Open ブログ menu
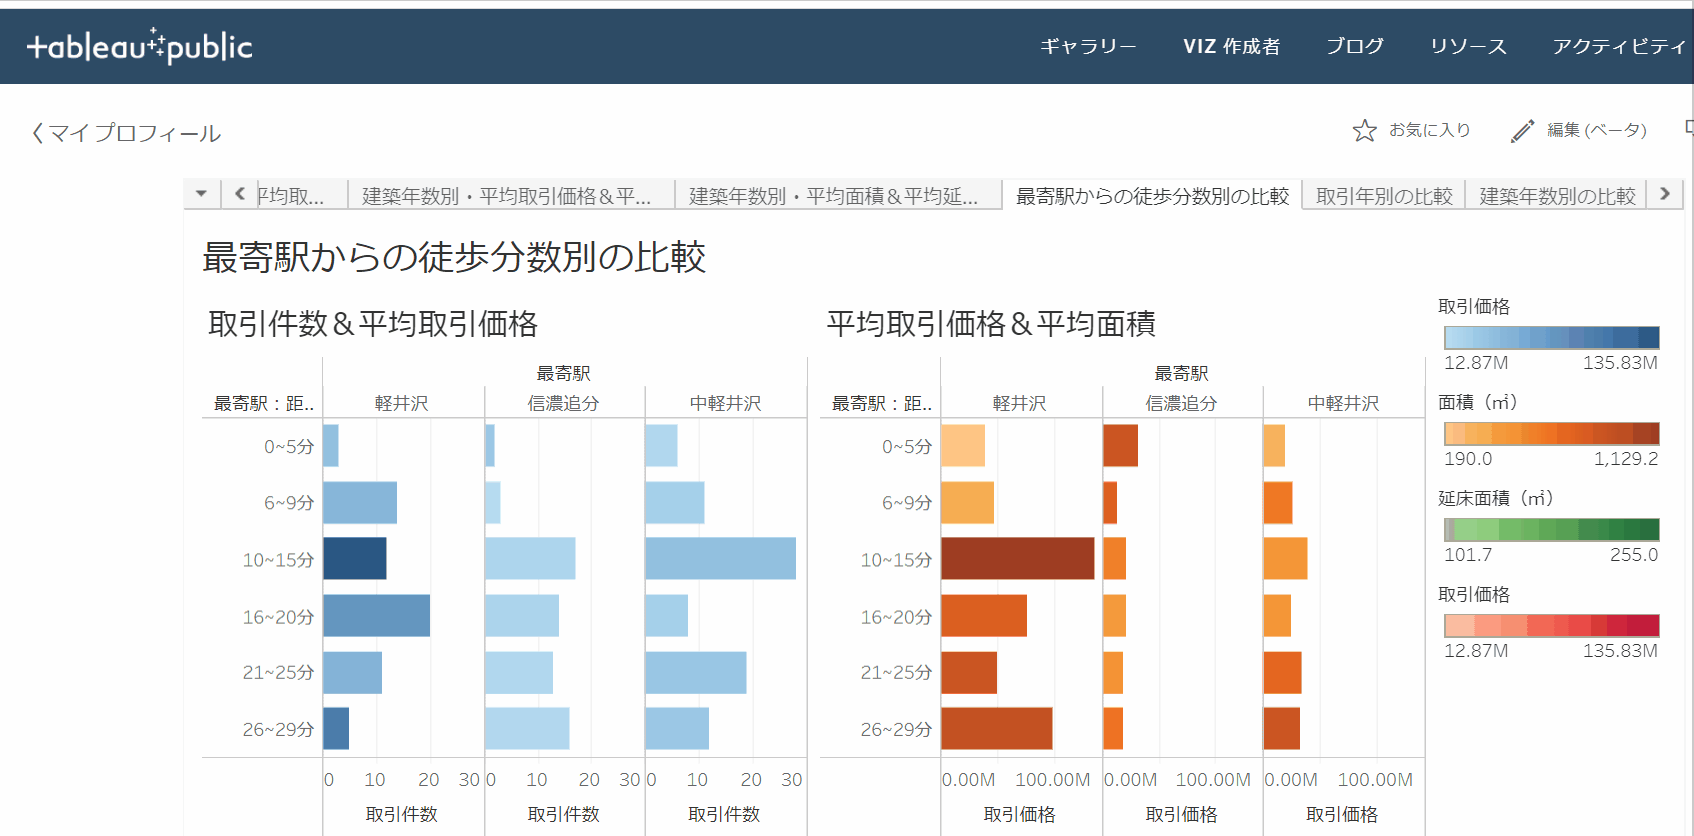Screen dimensions: 1694x836 1355,46
